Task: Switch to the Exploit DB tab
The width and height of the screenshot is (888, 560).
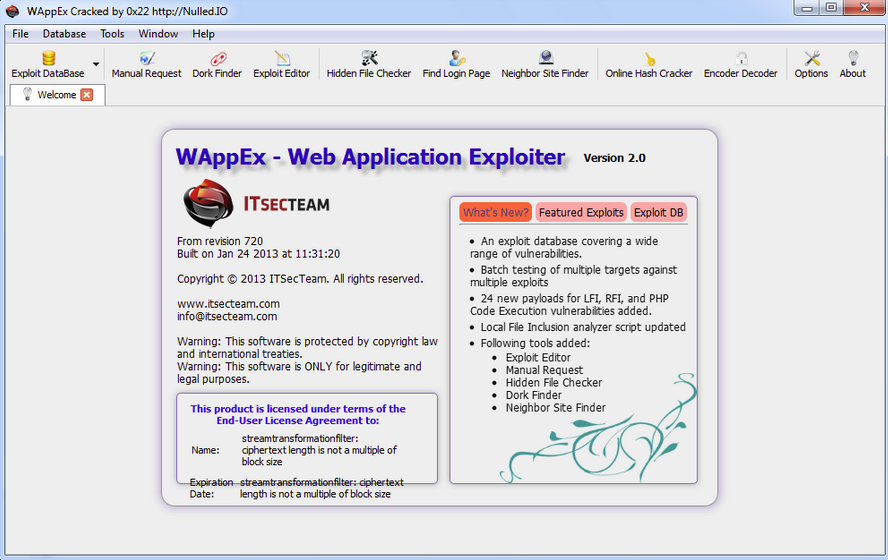Action: click(659, 212)
